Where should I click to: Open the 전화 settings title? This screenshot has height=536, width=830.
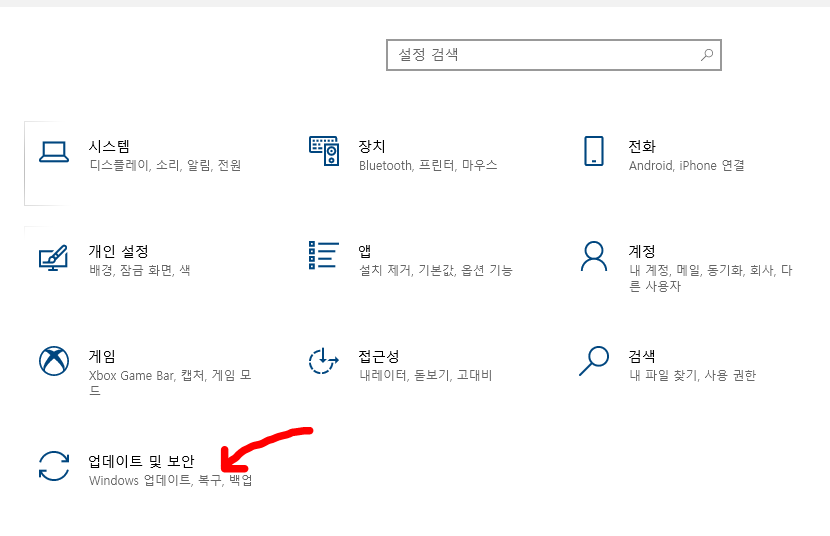[x=642, y=146]
